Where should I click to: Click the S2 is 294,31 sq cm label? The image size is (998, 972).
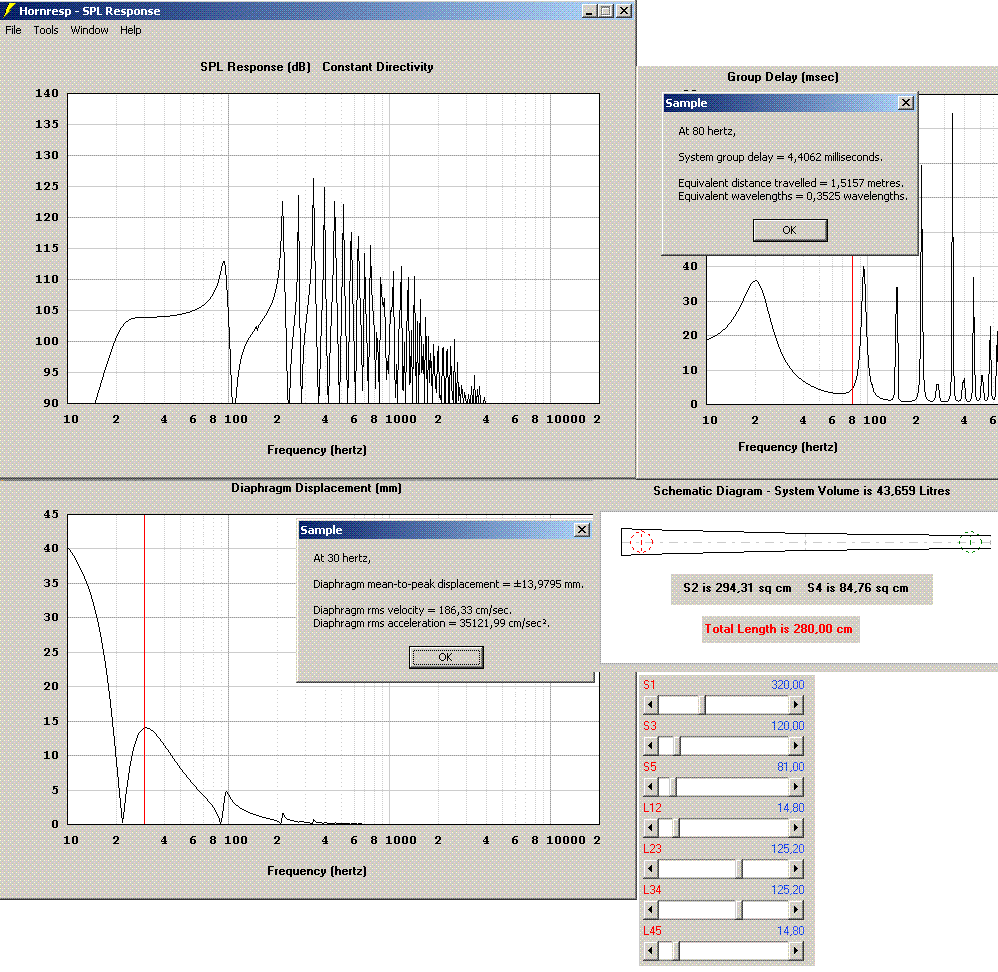pyautogui.click(x=737, y=588)
